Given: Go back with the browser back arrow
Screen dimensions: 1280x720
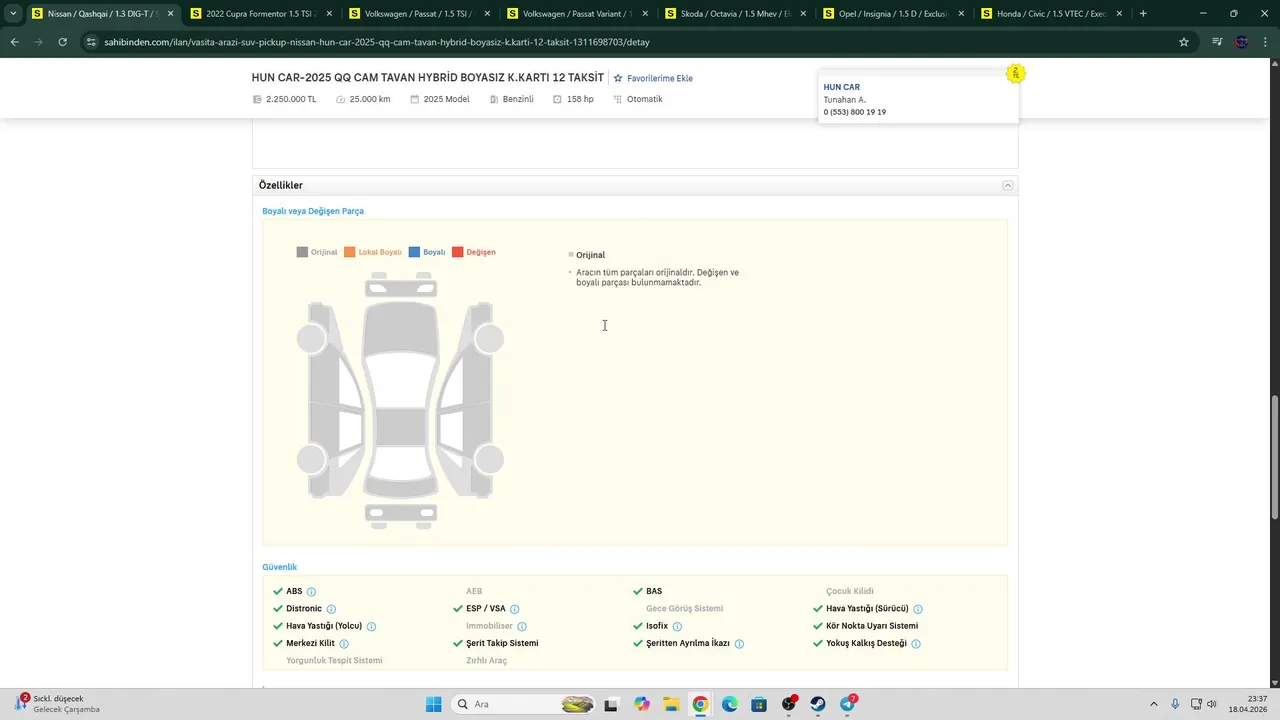Looking at the screenshot, I should [14, 42].
